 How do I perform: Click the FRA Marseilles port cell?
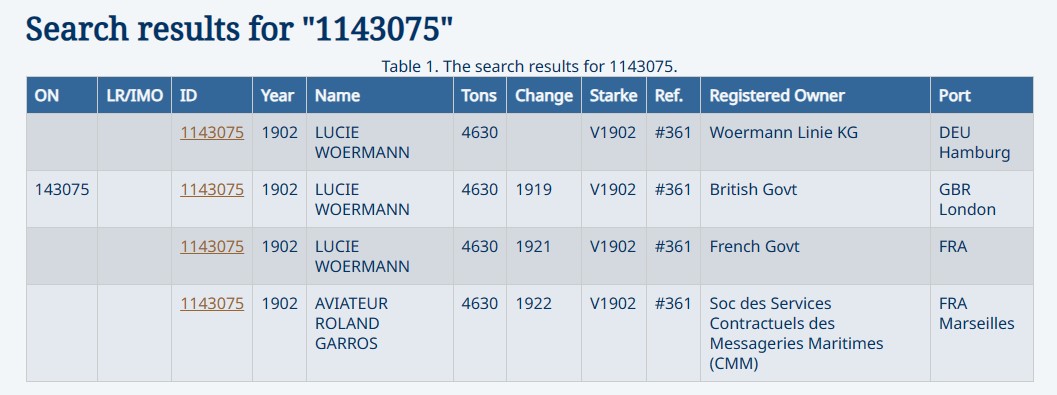982,333
